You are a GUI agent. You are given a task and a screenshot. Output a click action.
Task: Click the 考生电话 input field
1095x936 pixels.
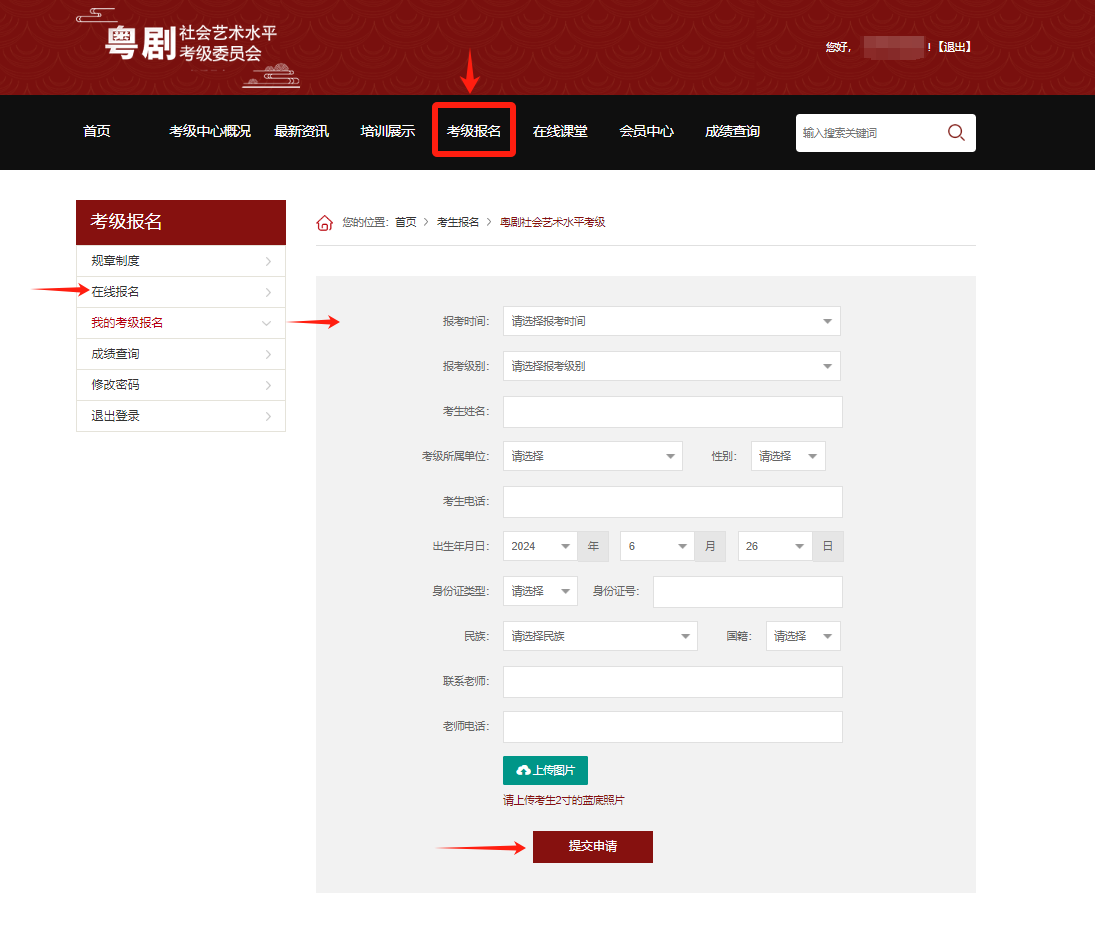click(673, 502)
